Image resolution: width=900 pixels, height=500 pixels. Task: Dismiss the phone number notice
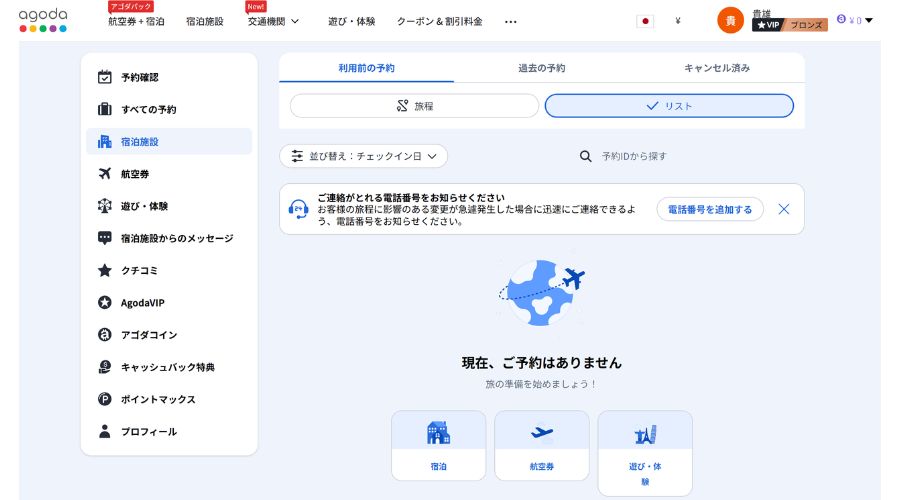click(x=783, y=209)
